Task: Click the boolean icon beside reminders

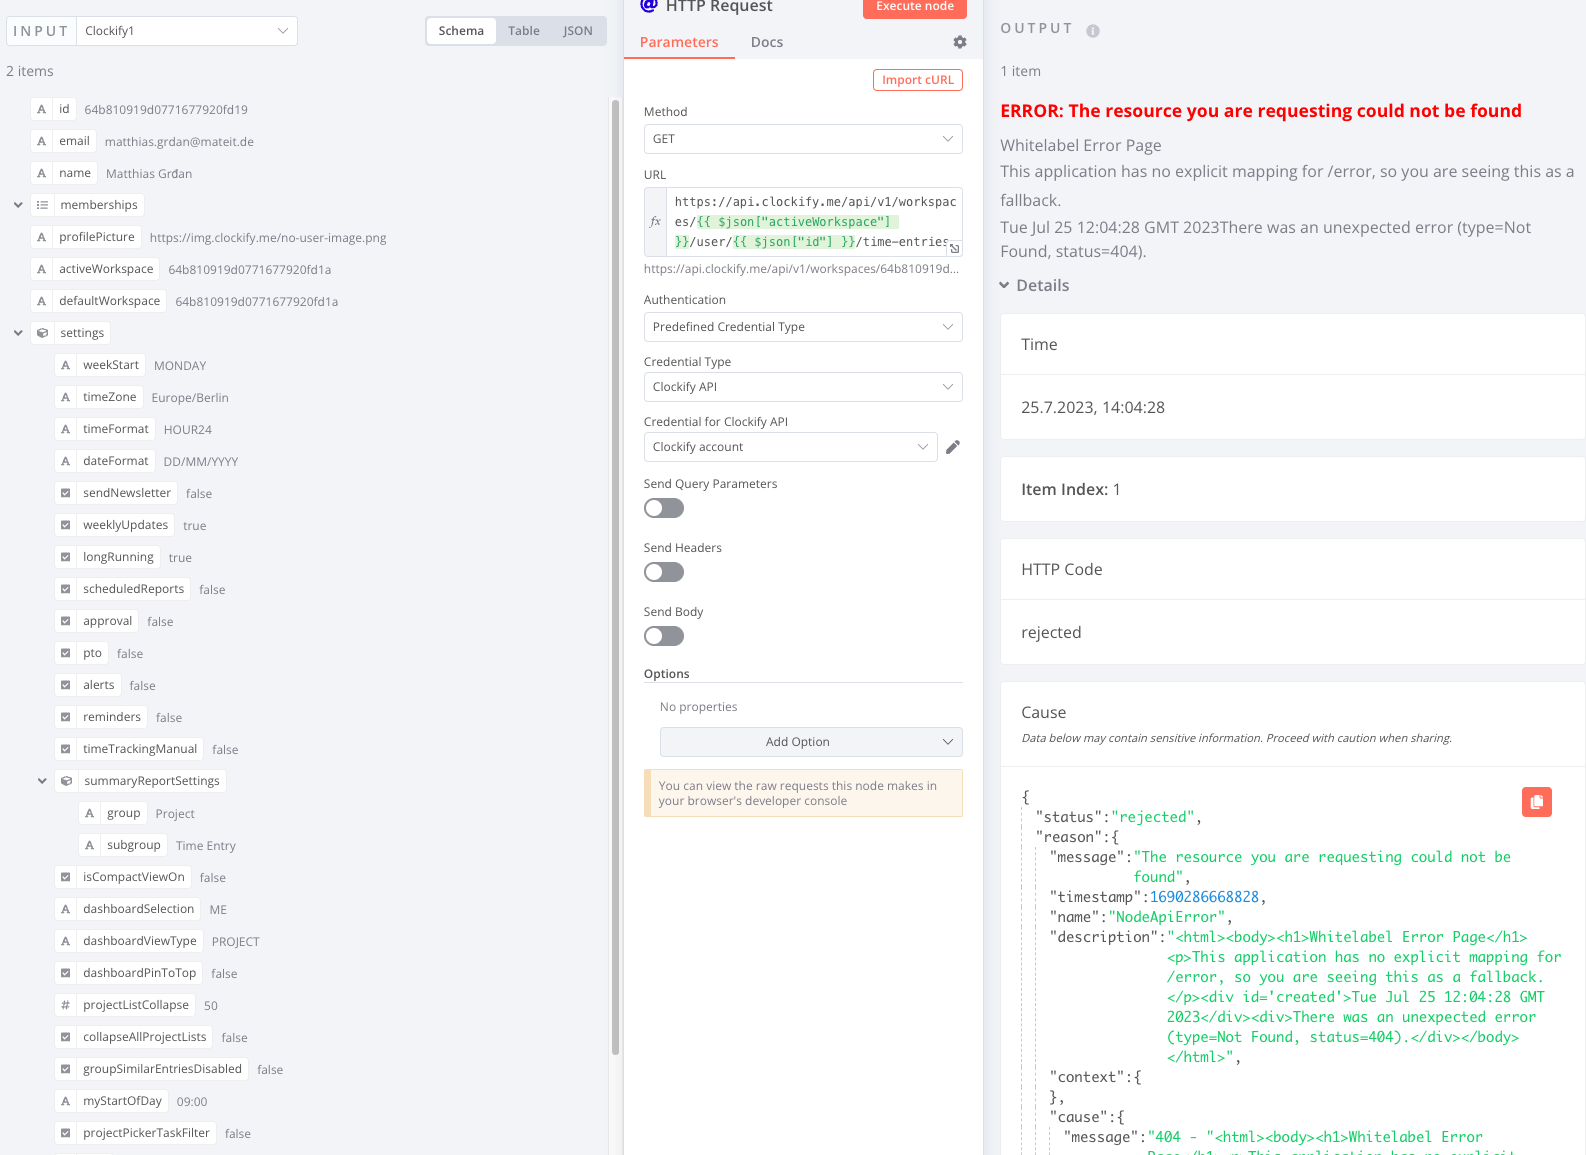Action: [66, 717]
